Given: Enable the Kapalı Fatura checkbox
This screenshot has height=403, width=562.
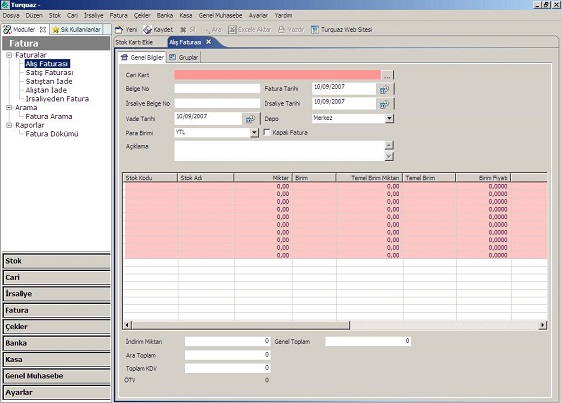Looking at the screenshot, I should click(267, 132).
